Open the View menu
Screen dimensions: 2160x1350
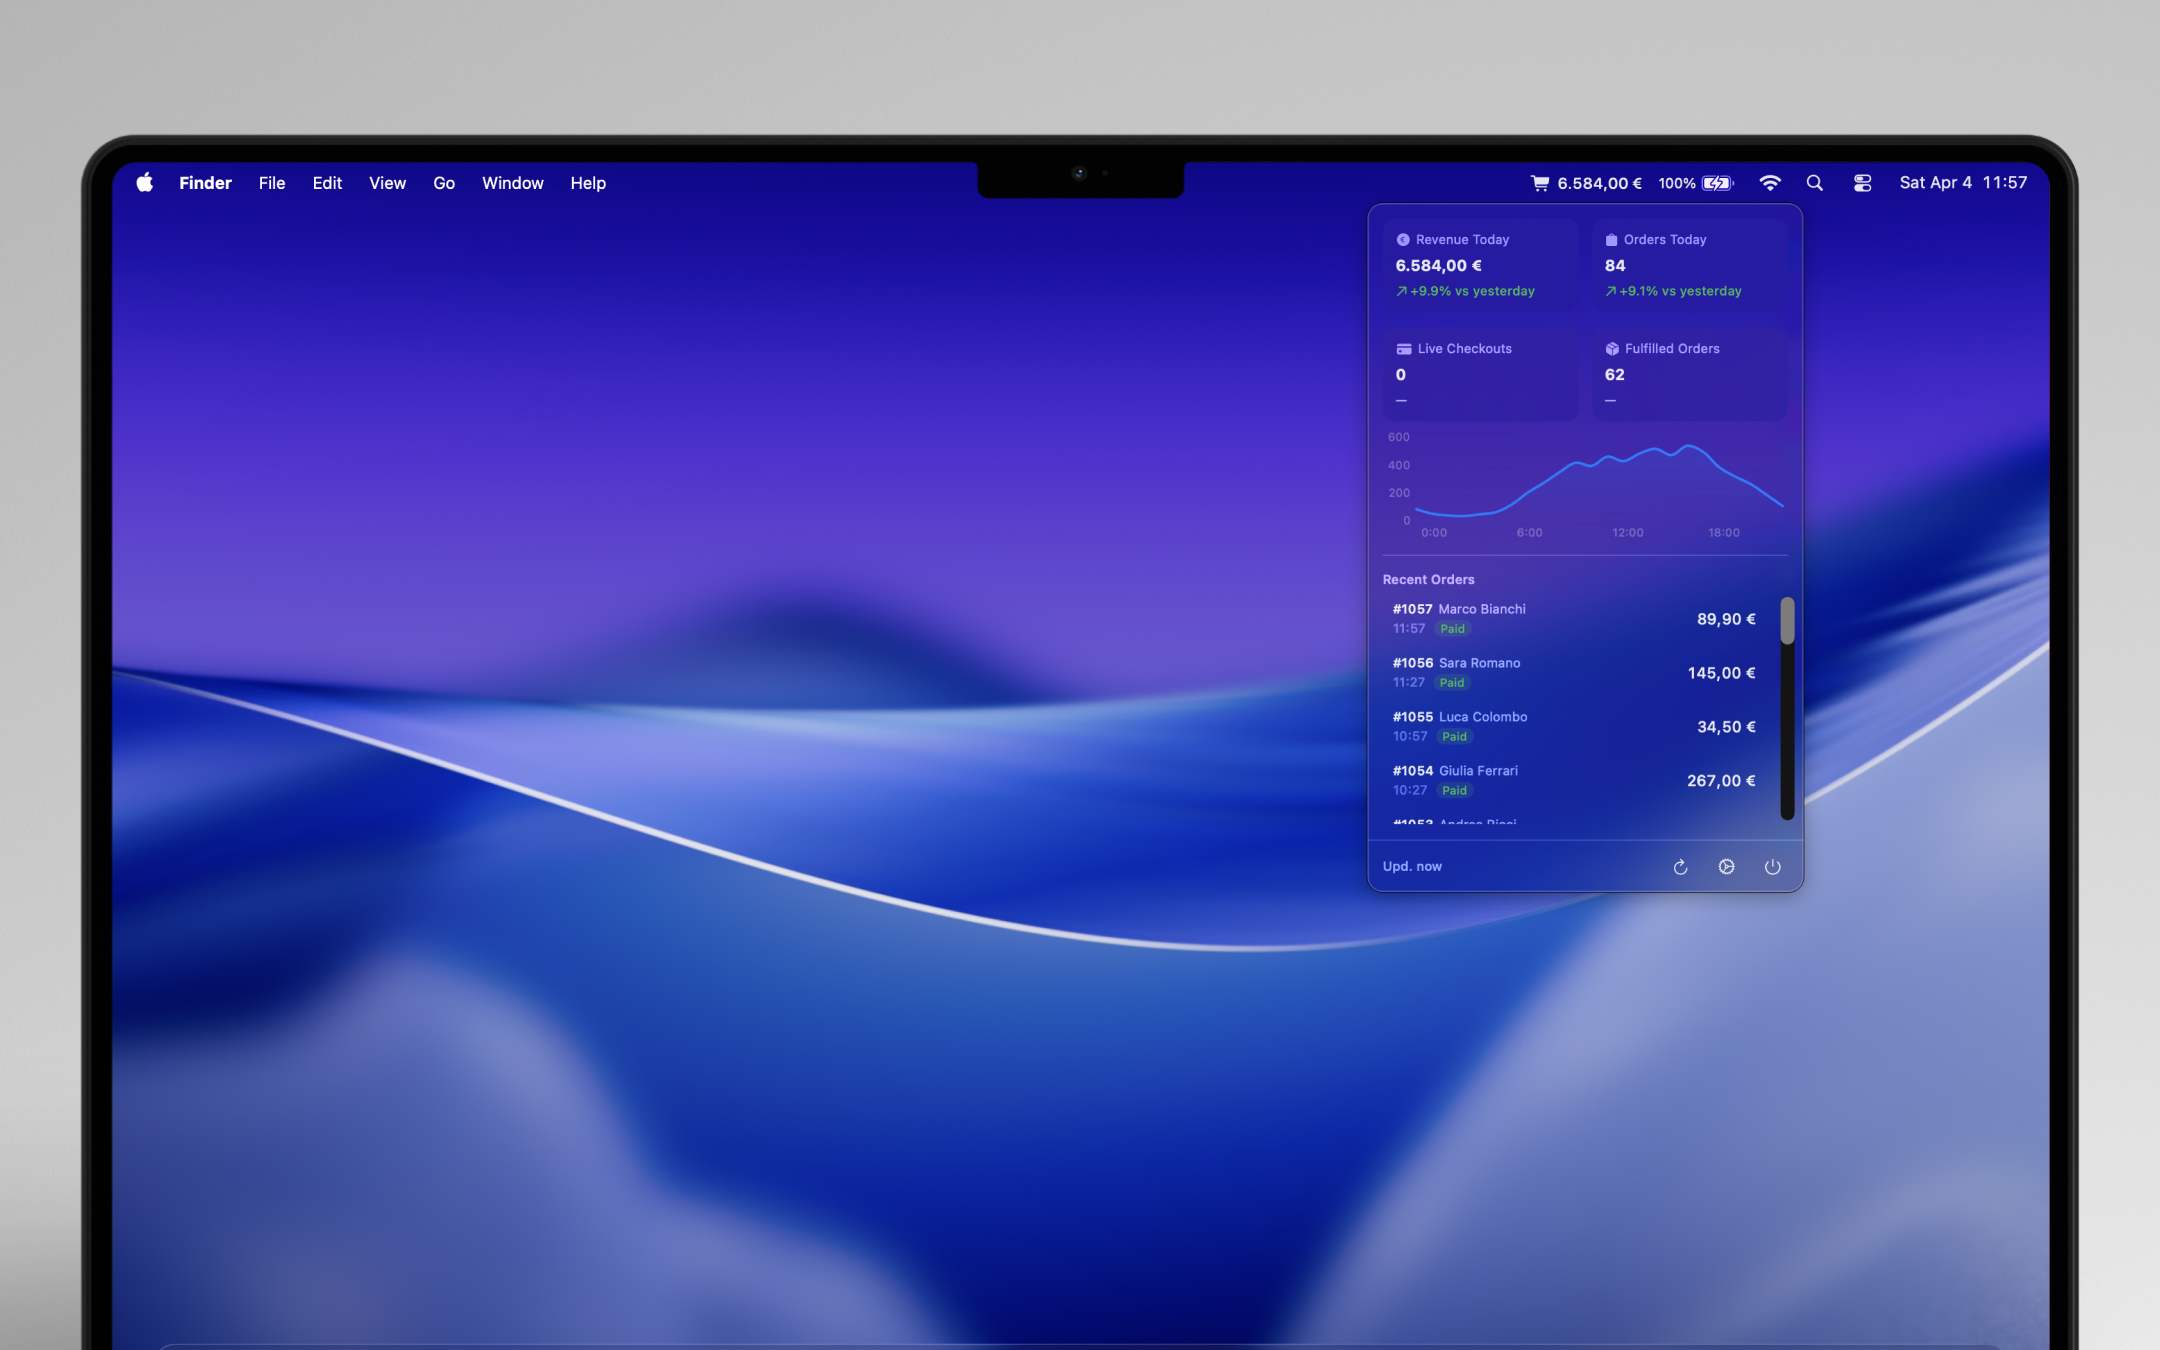coord(387,183)
